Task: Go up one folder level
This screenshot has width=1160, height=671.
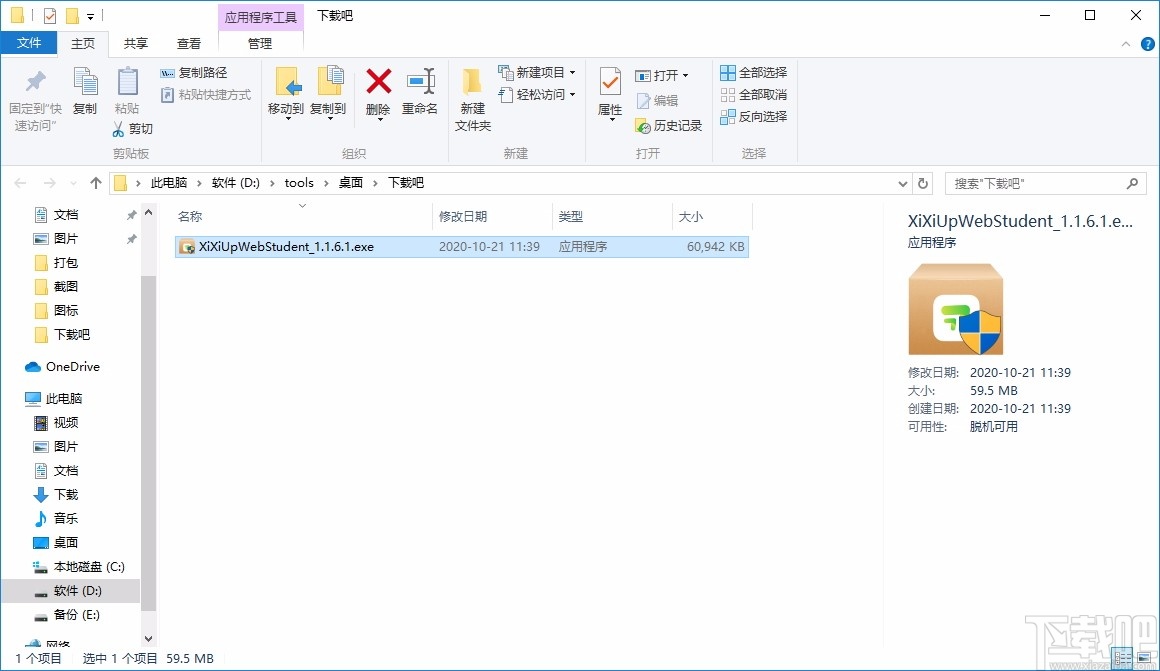Action: [x=95, y=183]
